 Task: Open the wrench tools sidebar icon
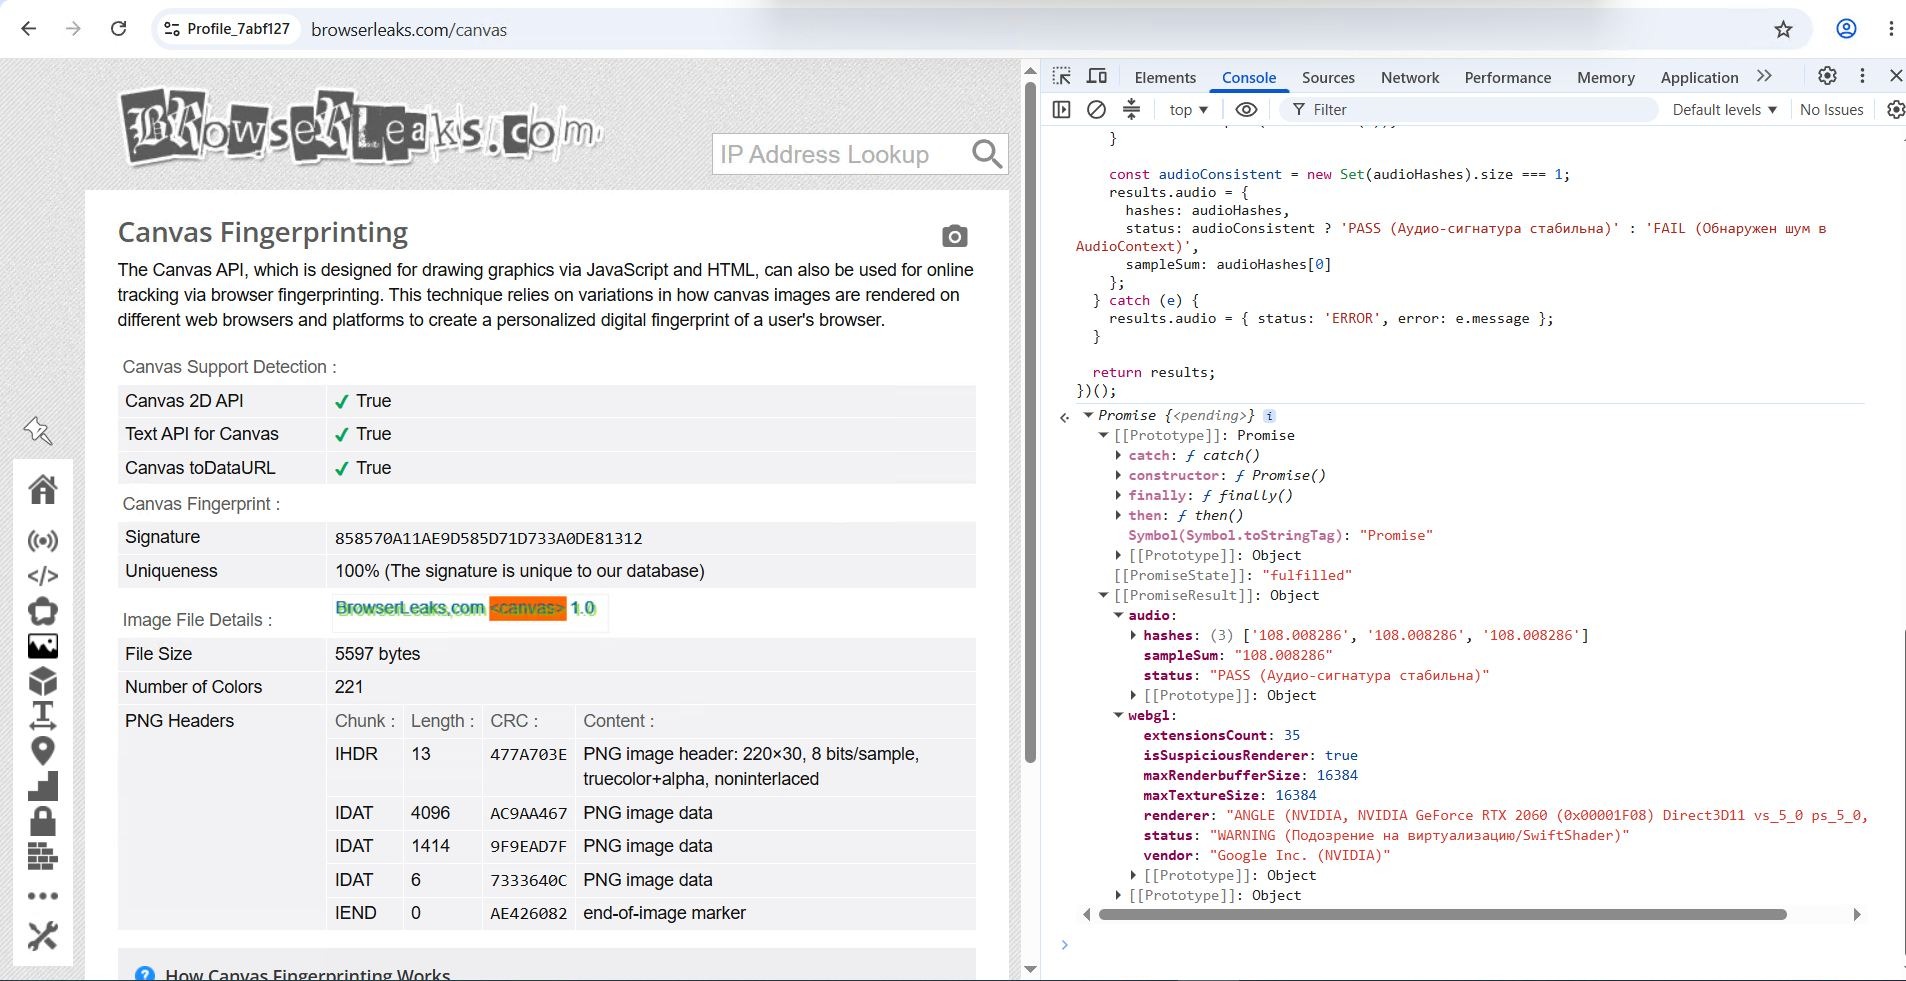coord(42,936)
